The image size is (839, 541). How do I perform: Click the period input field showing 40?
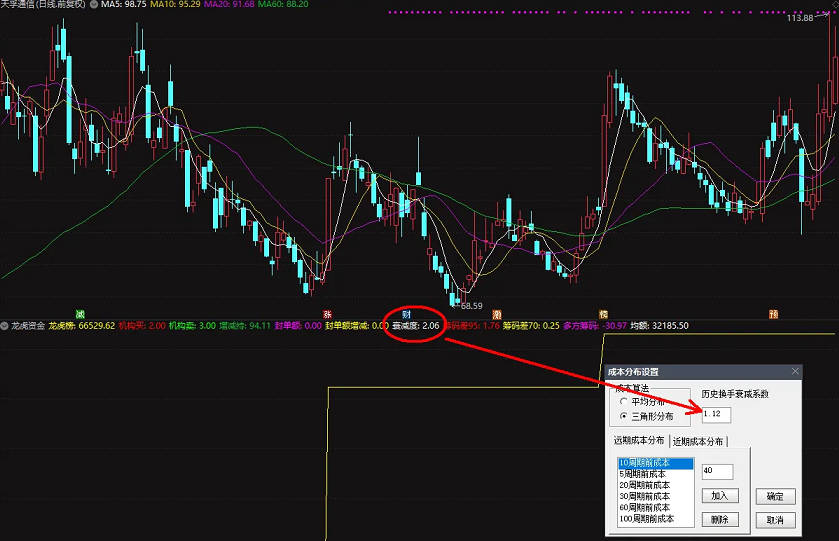[x=717, y=471]
